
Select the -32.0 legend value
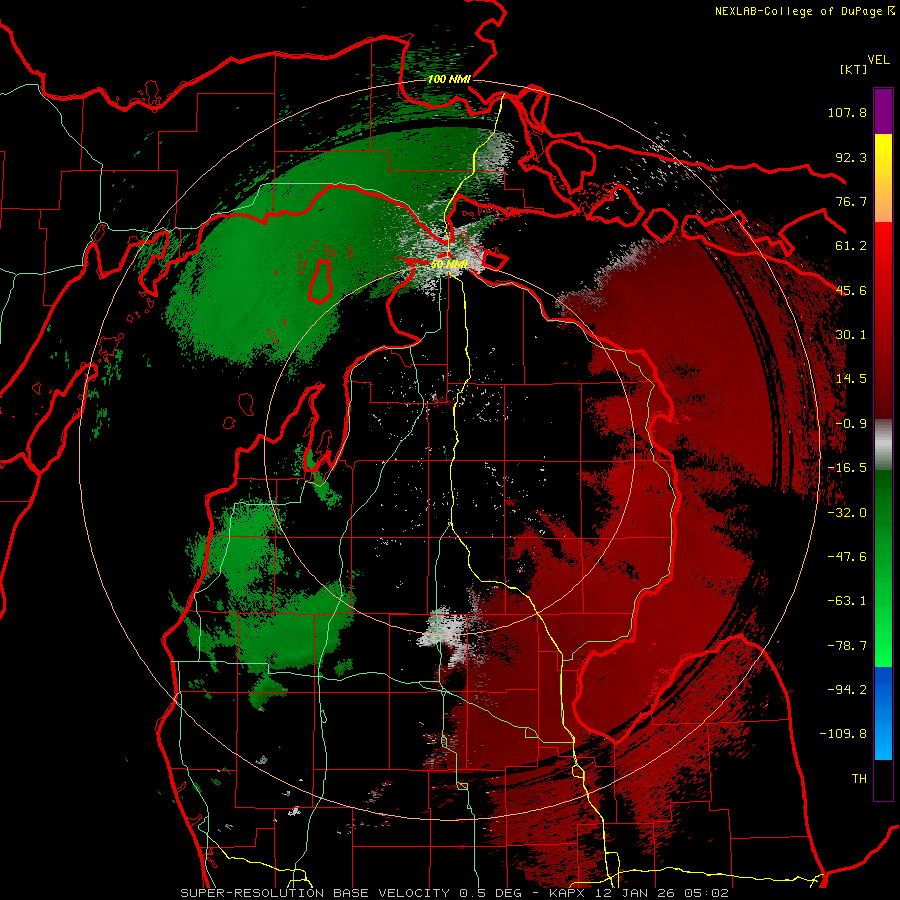coord(847,513)
